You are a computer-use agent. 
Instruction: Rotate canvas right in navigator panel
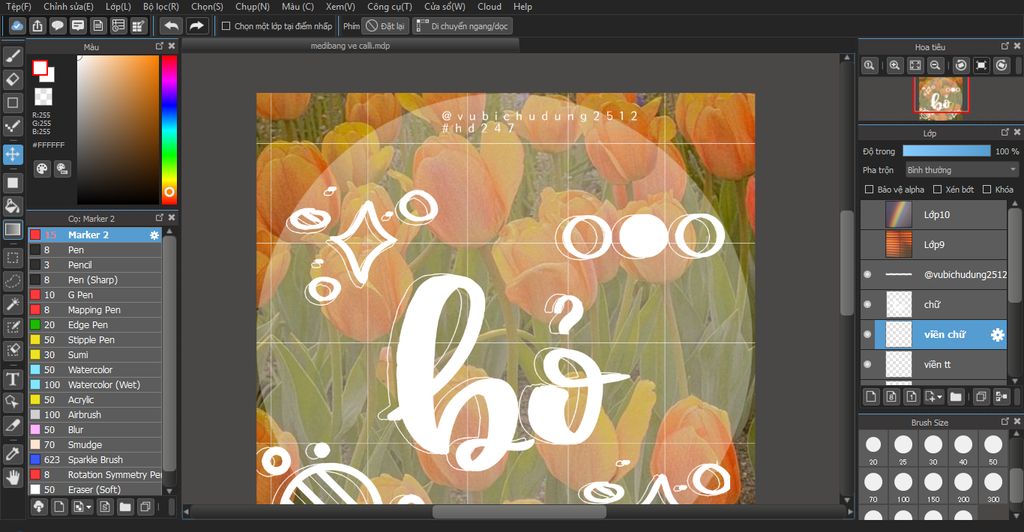1002,65
